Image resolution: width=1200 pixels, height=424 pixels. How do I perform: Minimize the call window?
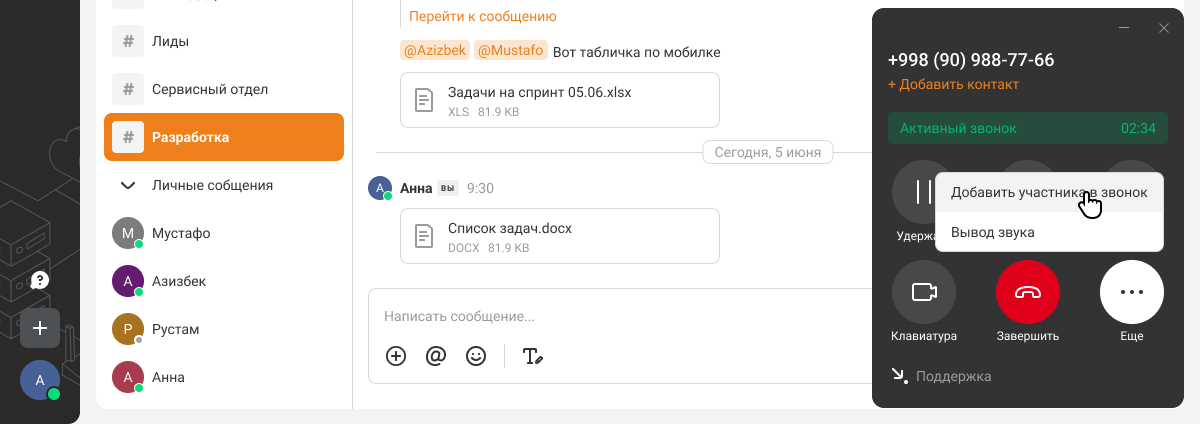click(1124, 28)
